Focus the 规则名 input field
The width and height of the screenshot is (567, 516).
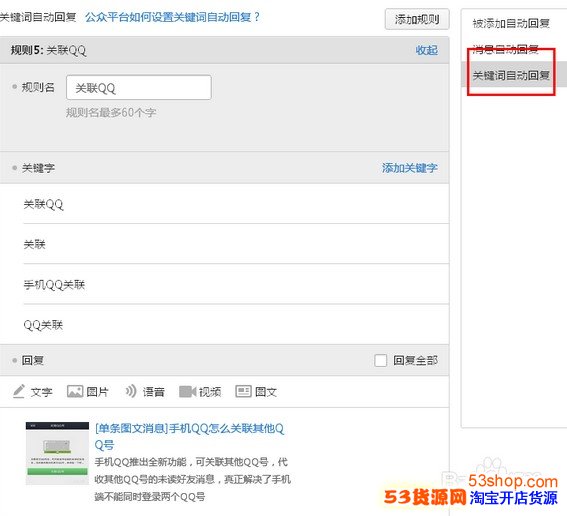click(x=138, y=87)
